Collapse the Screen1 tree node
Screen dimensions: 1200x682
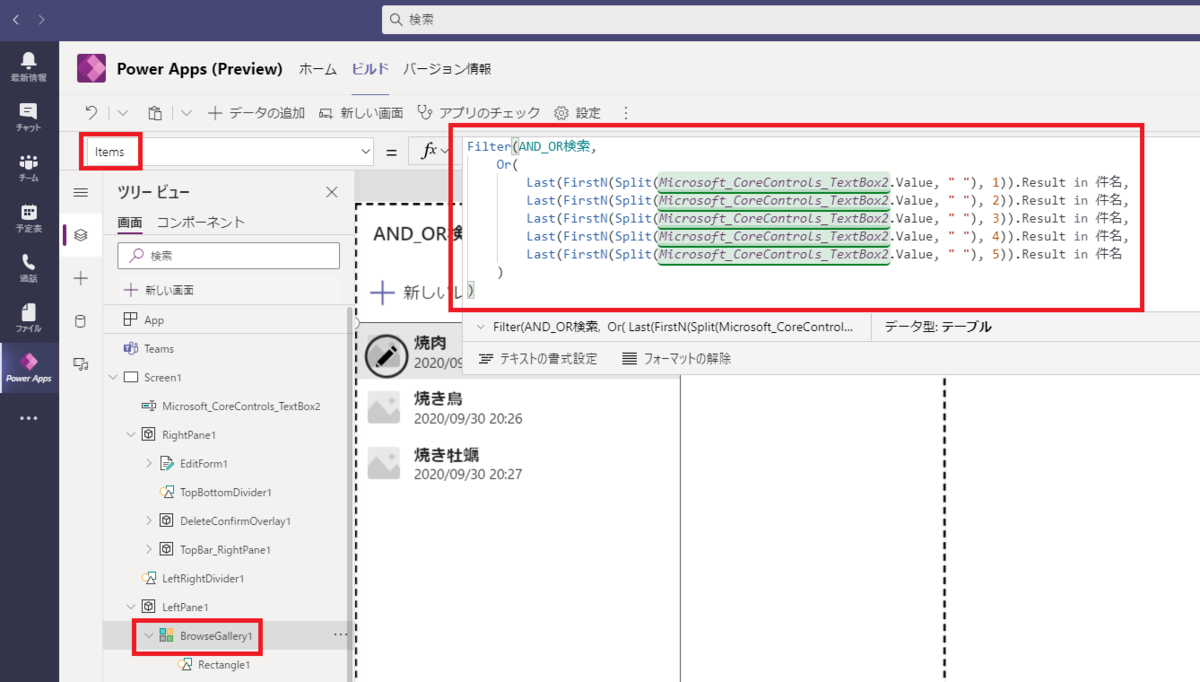pos(112,377)
